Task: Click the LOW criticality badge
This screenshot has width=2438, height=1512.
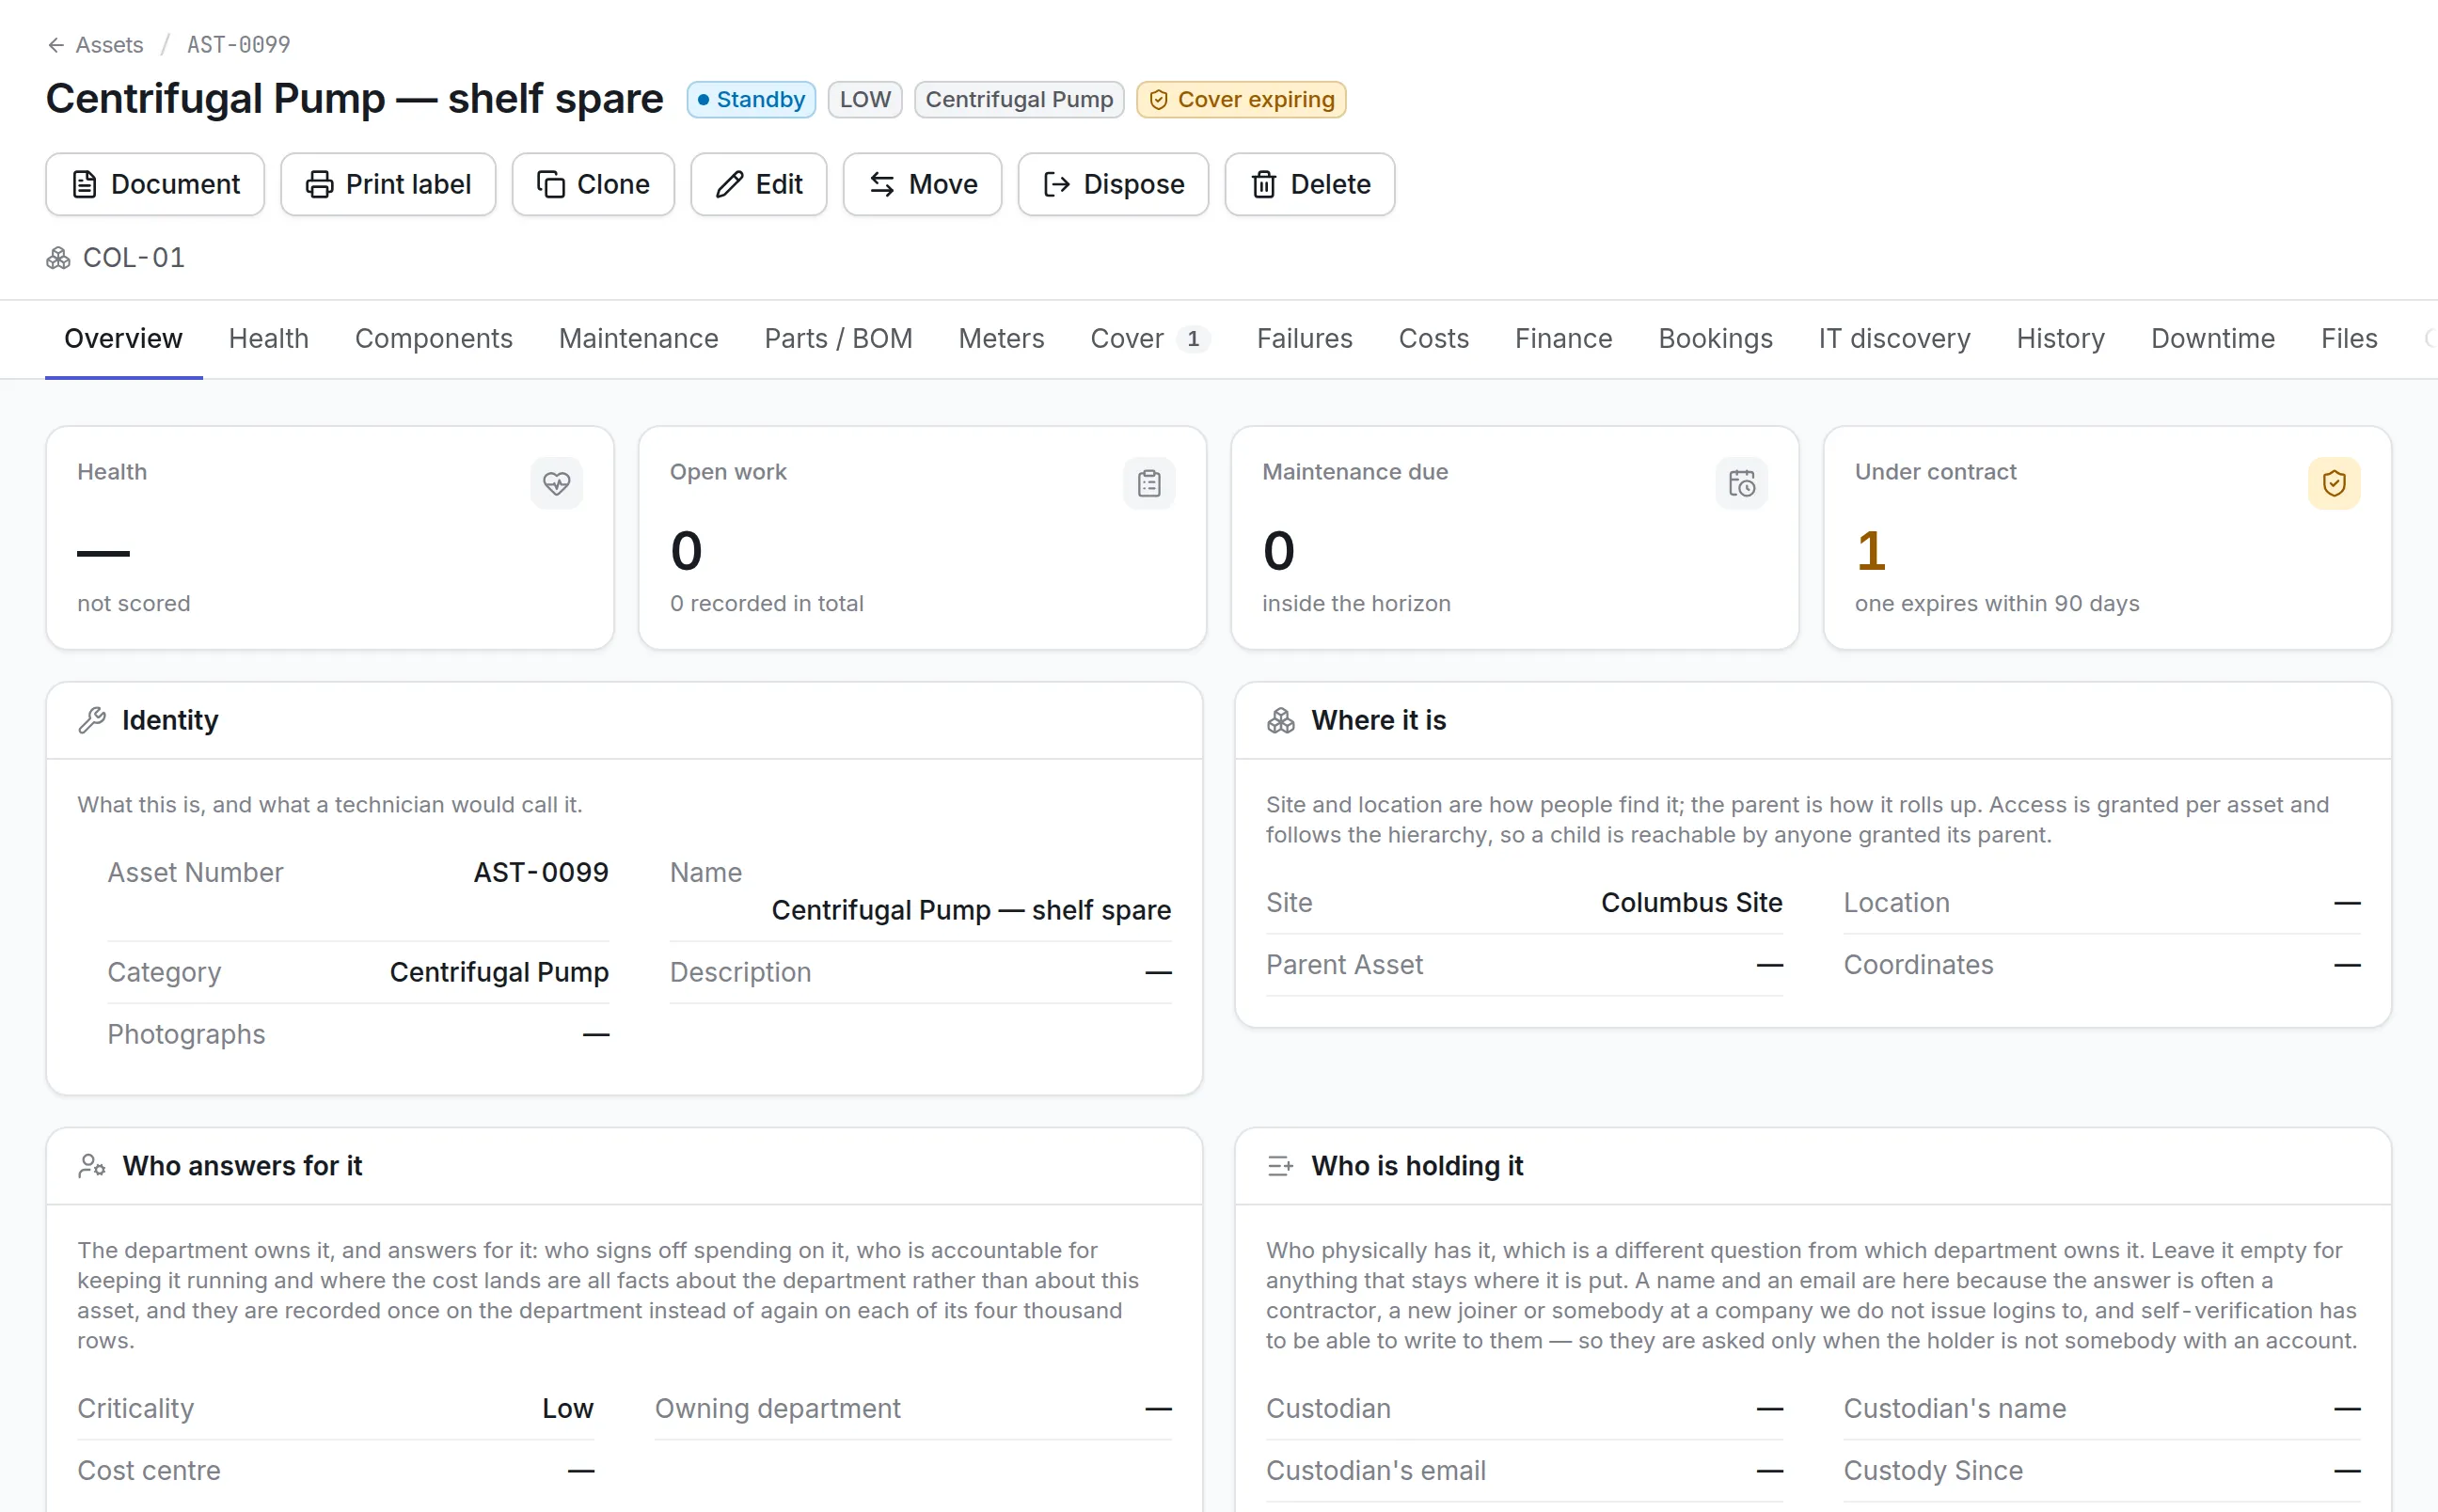Action: [865, 100]
